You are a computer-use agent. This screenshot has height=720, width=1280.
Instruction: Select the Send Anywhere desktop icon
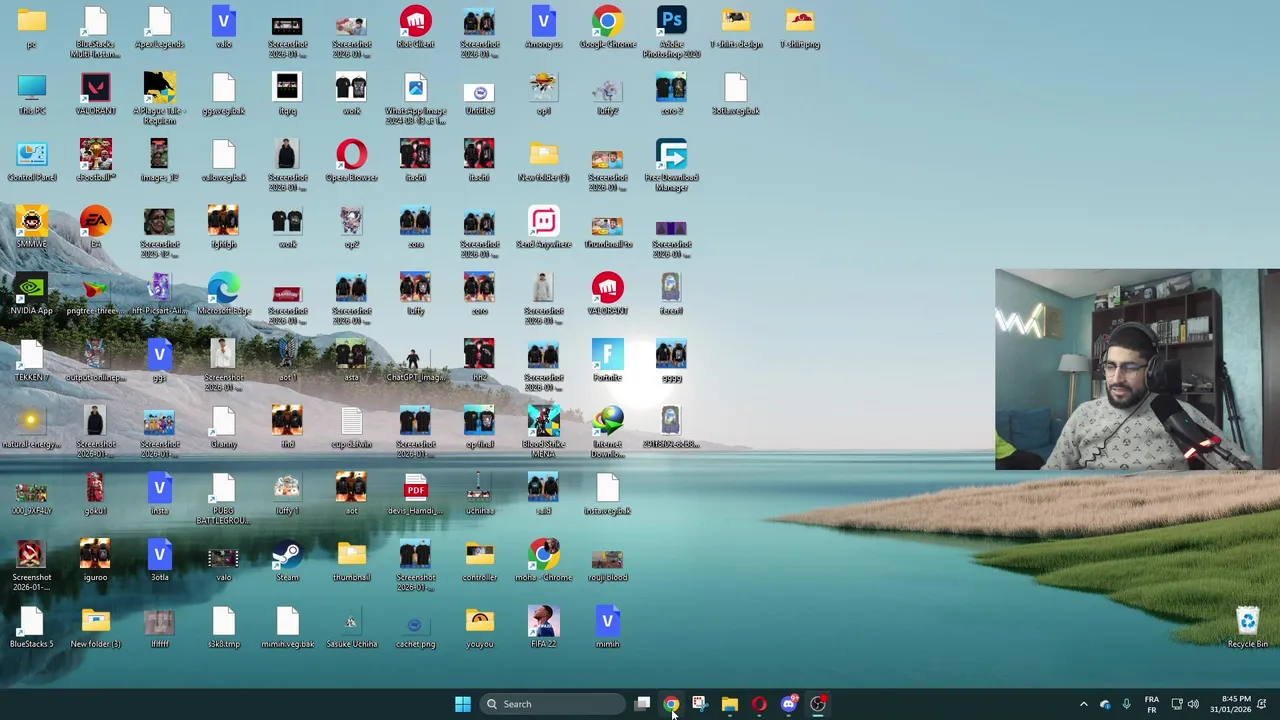[543, 228]
